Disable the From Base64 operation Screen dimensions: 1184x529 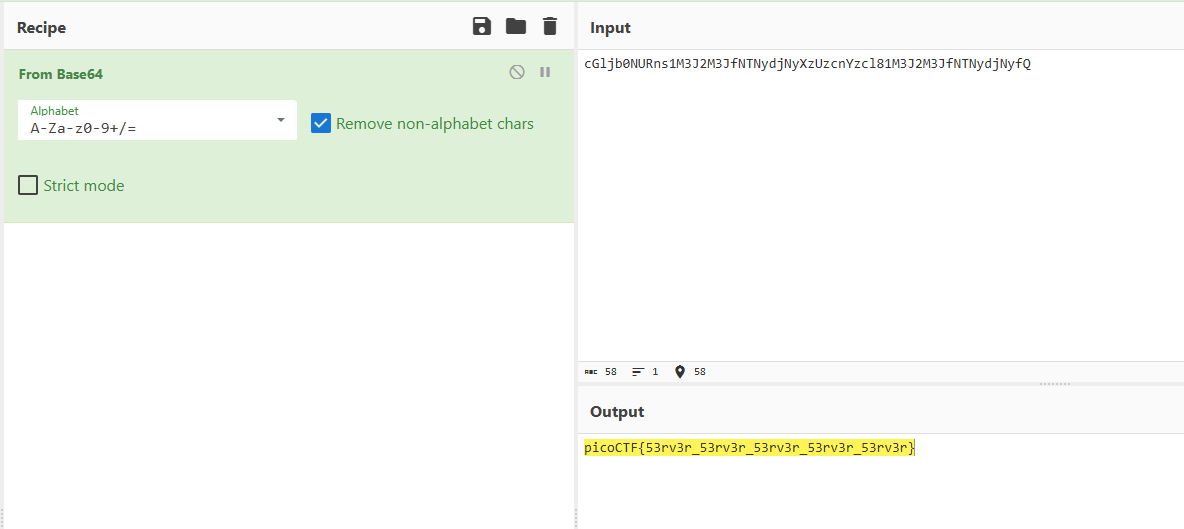(516, 72)
